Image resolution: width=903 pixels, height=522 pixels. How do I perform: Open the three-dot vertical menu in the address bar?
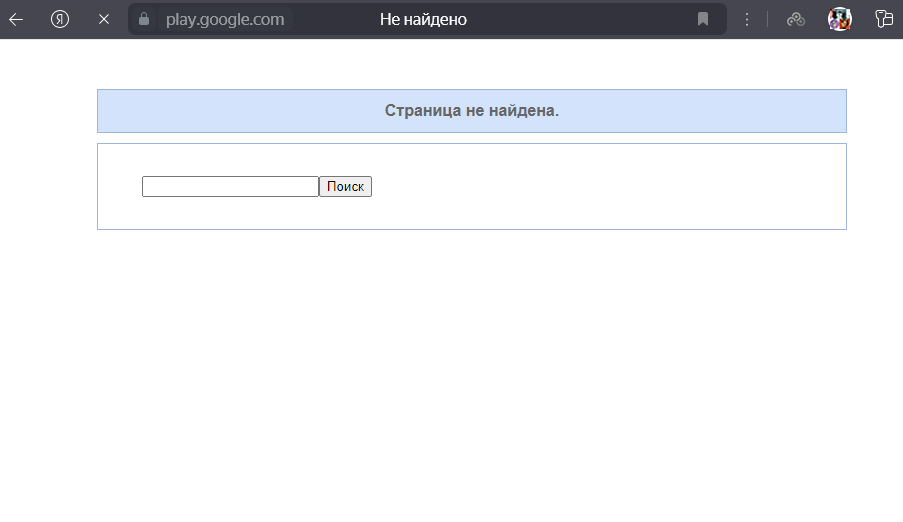coord(746,19)
